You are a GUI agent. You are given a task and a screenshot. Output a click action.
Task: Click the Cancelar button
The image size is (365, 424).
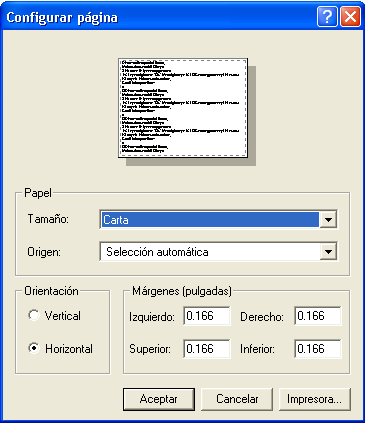pyautogui.click(x=237, y=399)
